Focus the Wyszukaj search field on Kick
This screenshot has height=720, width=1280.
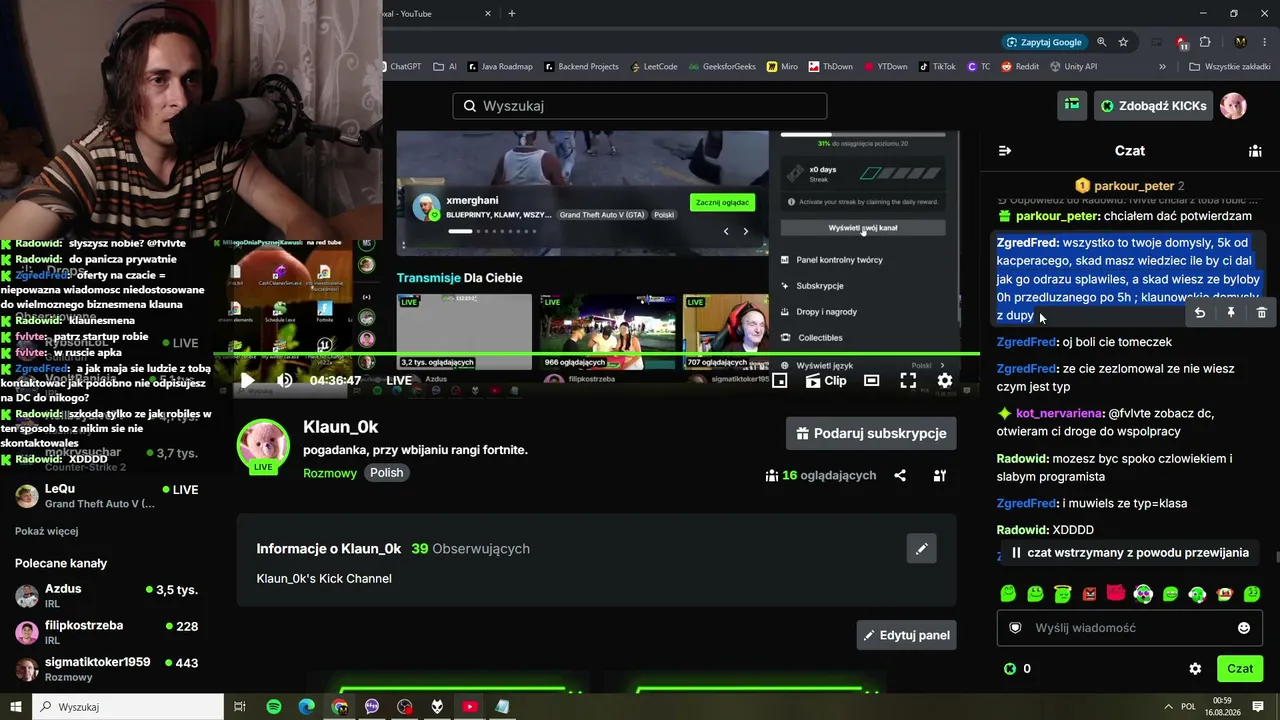pyautogui.click(x=640, y=106)
